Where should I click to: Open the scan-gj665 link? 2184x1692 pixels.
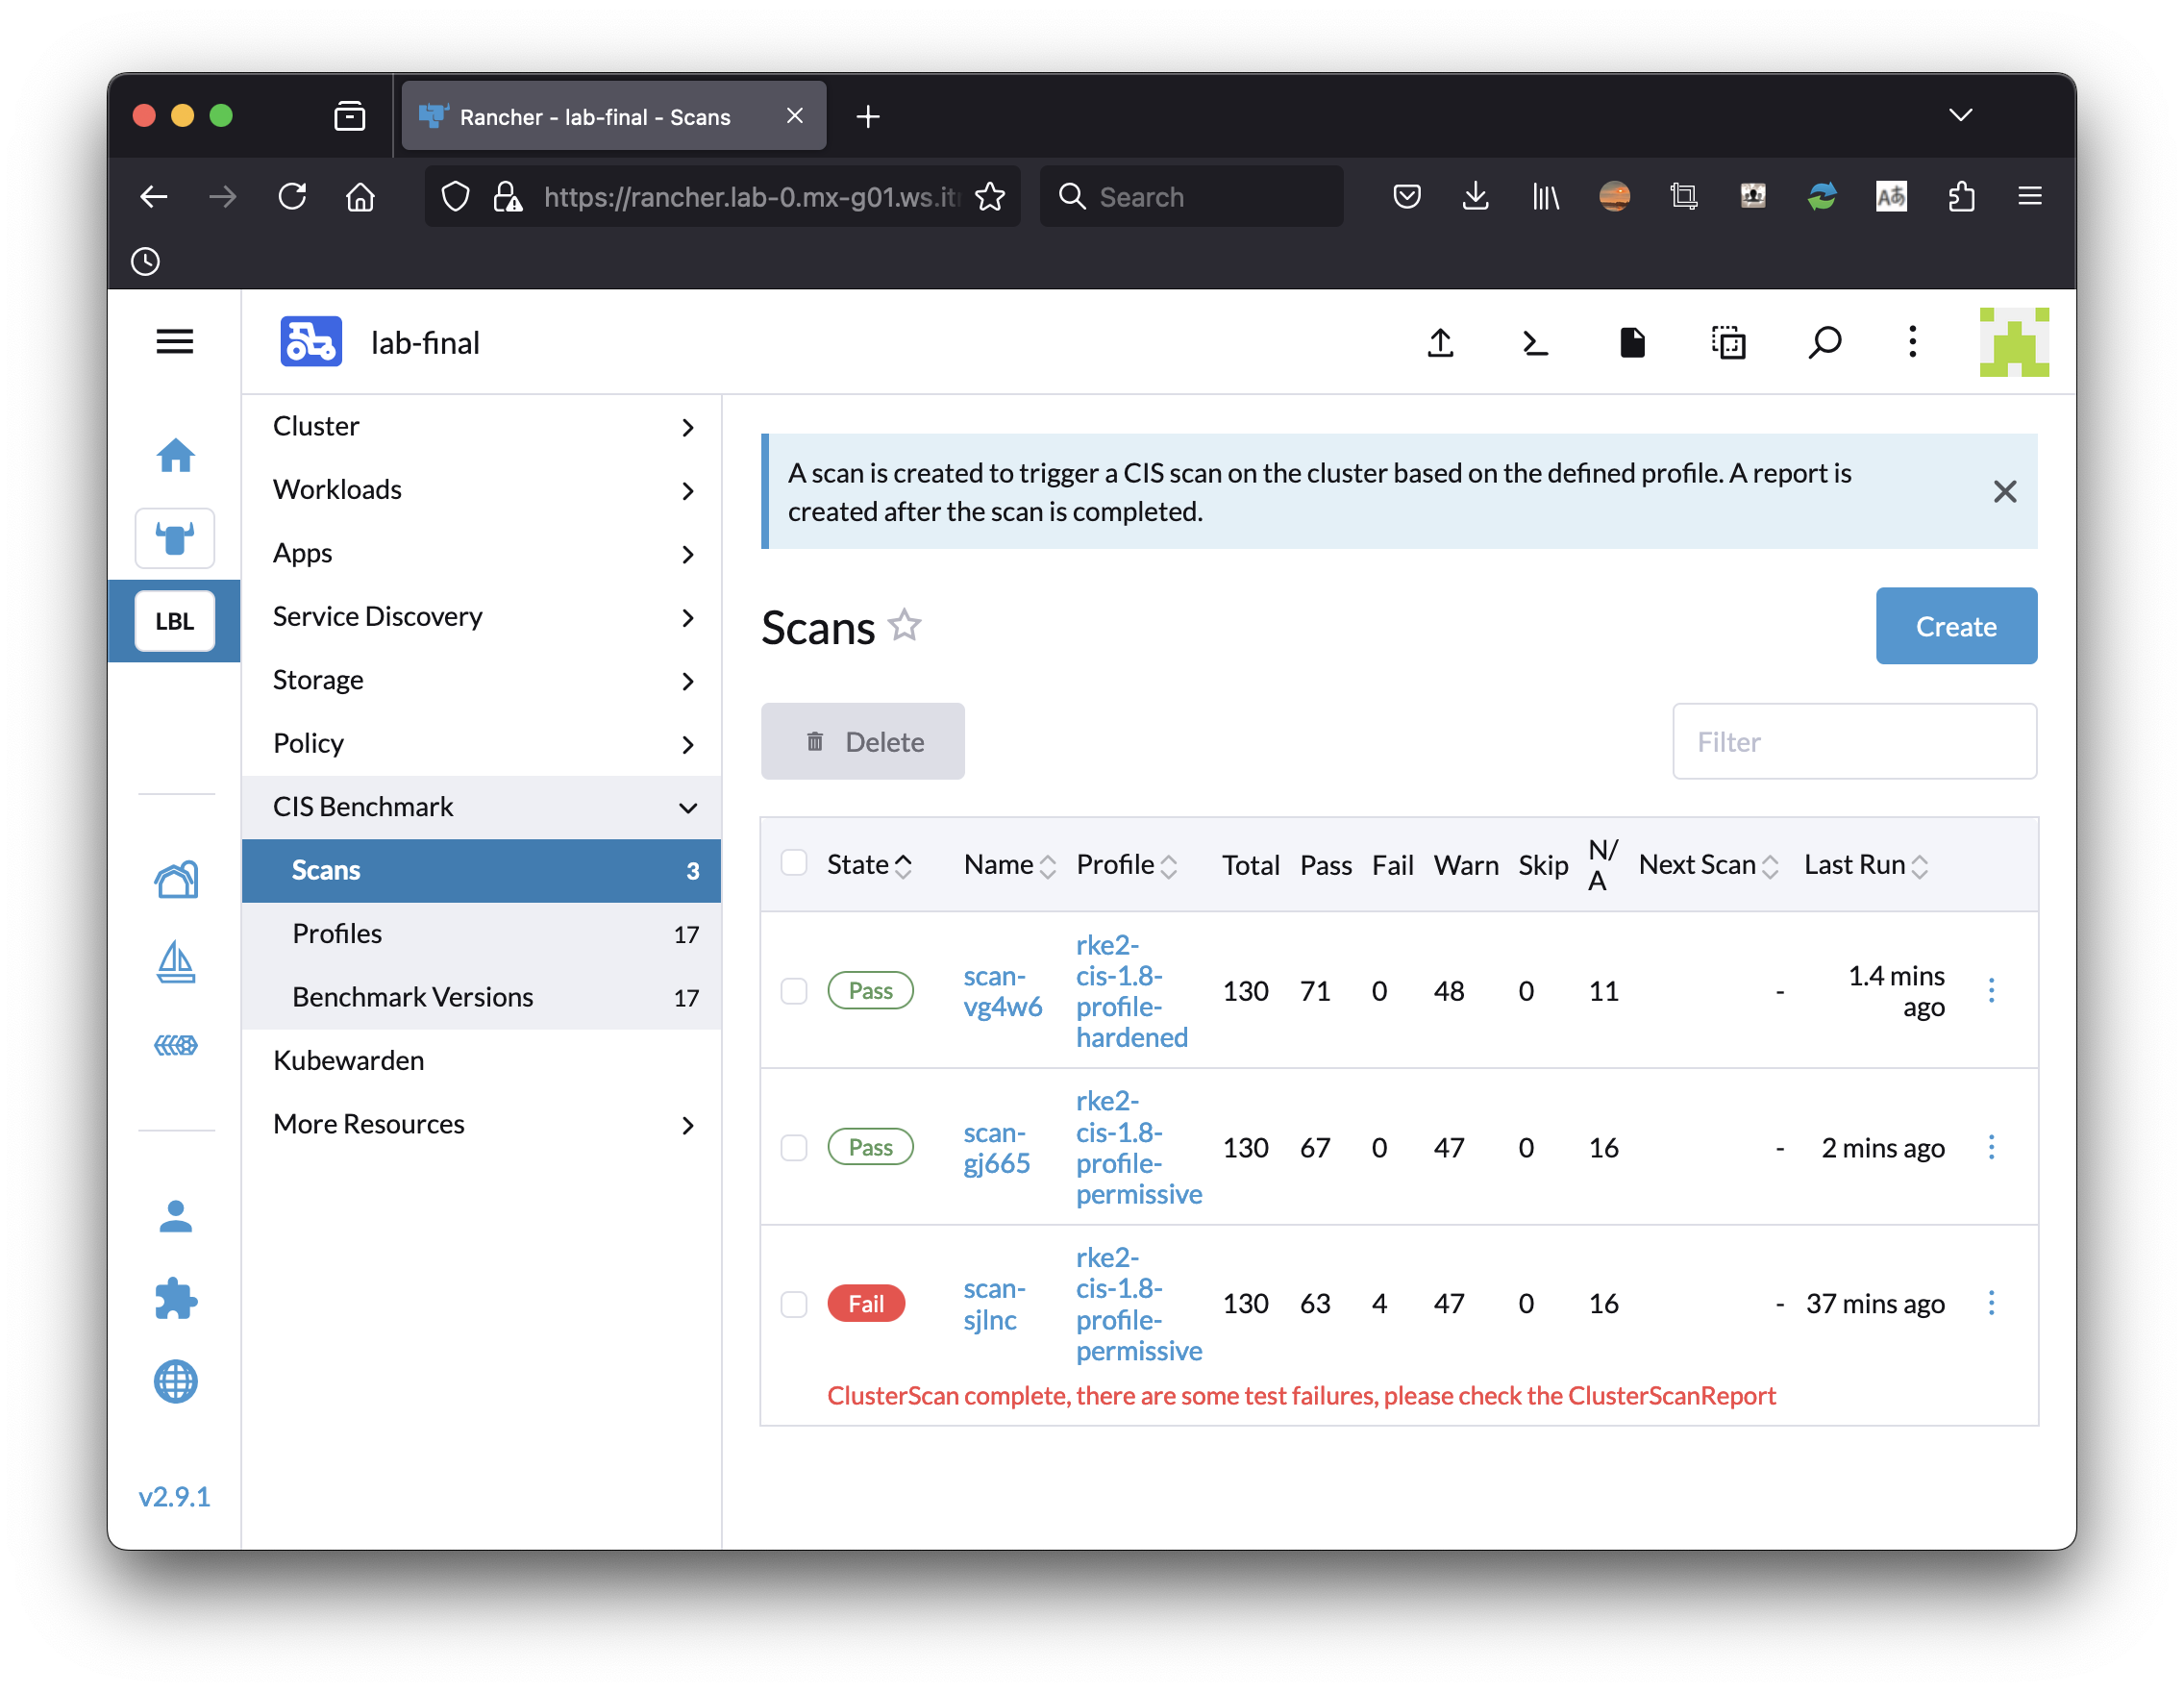click(996, 1148)
